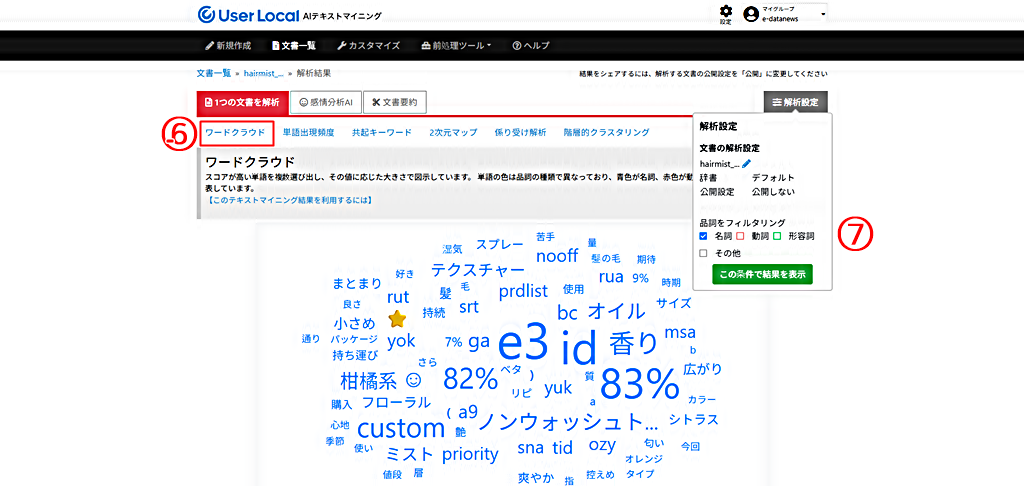Click the word 小さめ in the cloud
The image size is (1024, 486).
pyautogui.click(x=354, y=323)
